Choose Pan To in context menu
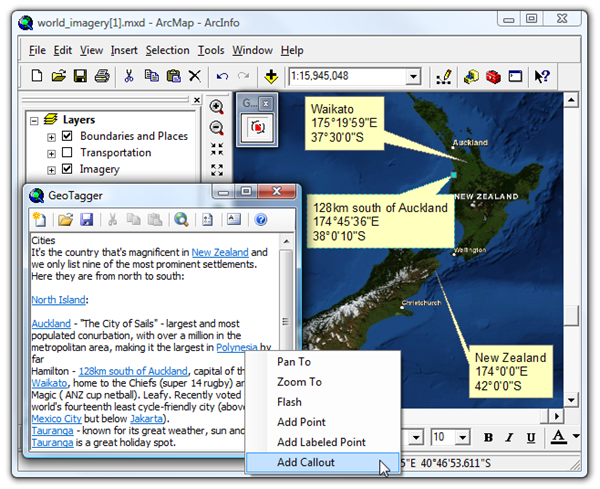600x489 pixels. pyautogui.click(x=322, y=362)
